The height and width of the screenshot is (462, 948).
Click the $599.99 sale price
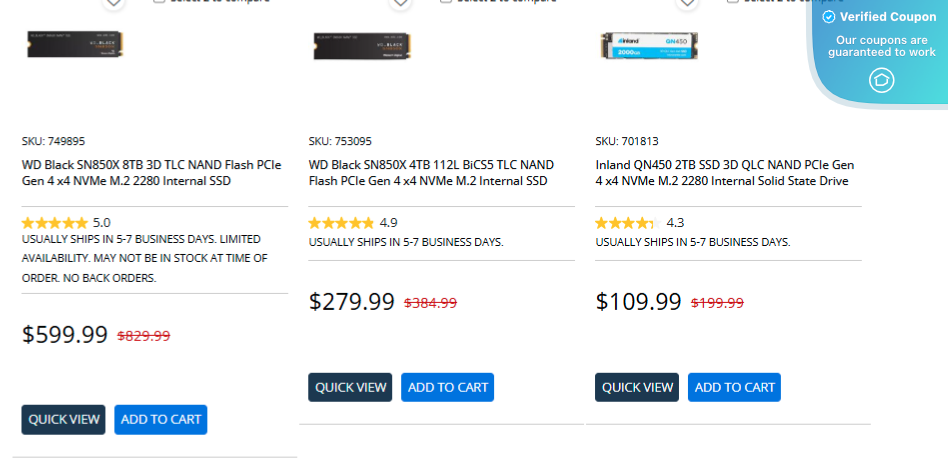pos(65,335)
